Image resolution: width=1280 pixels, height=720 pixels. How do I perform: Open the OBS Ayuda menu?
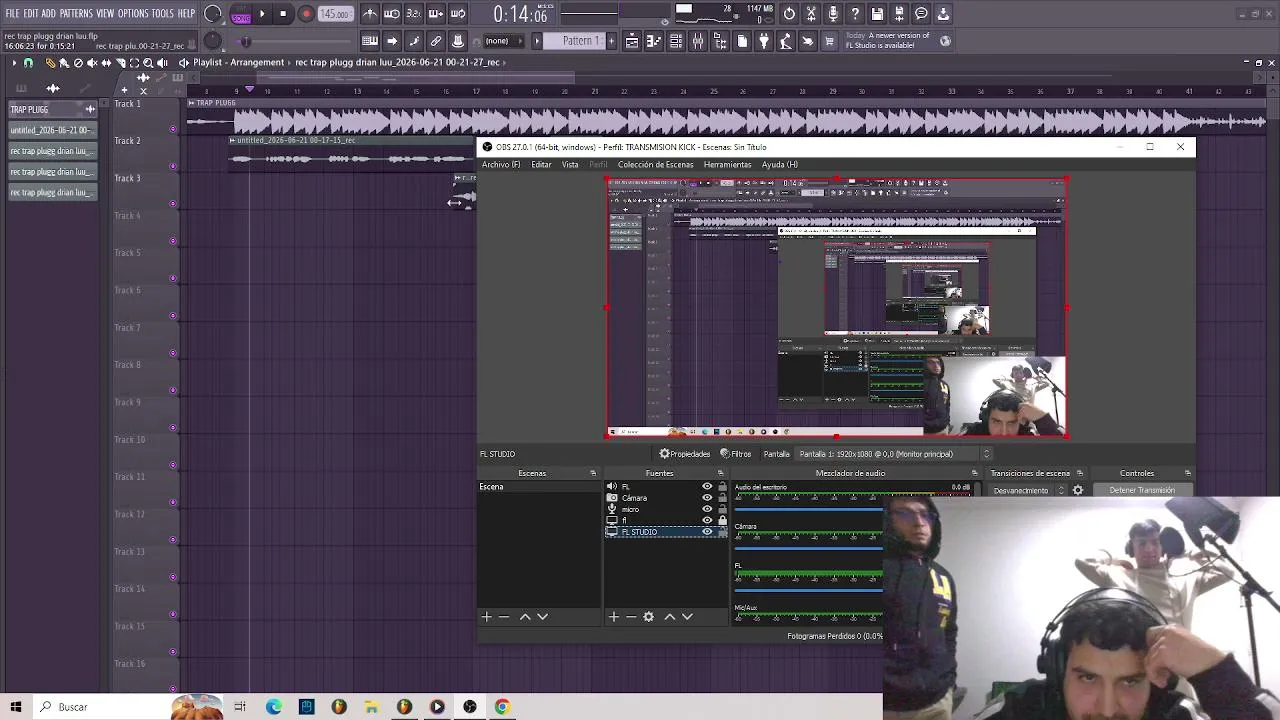pos(780,165)
